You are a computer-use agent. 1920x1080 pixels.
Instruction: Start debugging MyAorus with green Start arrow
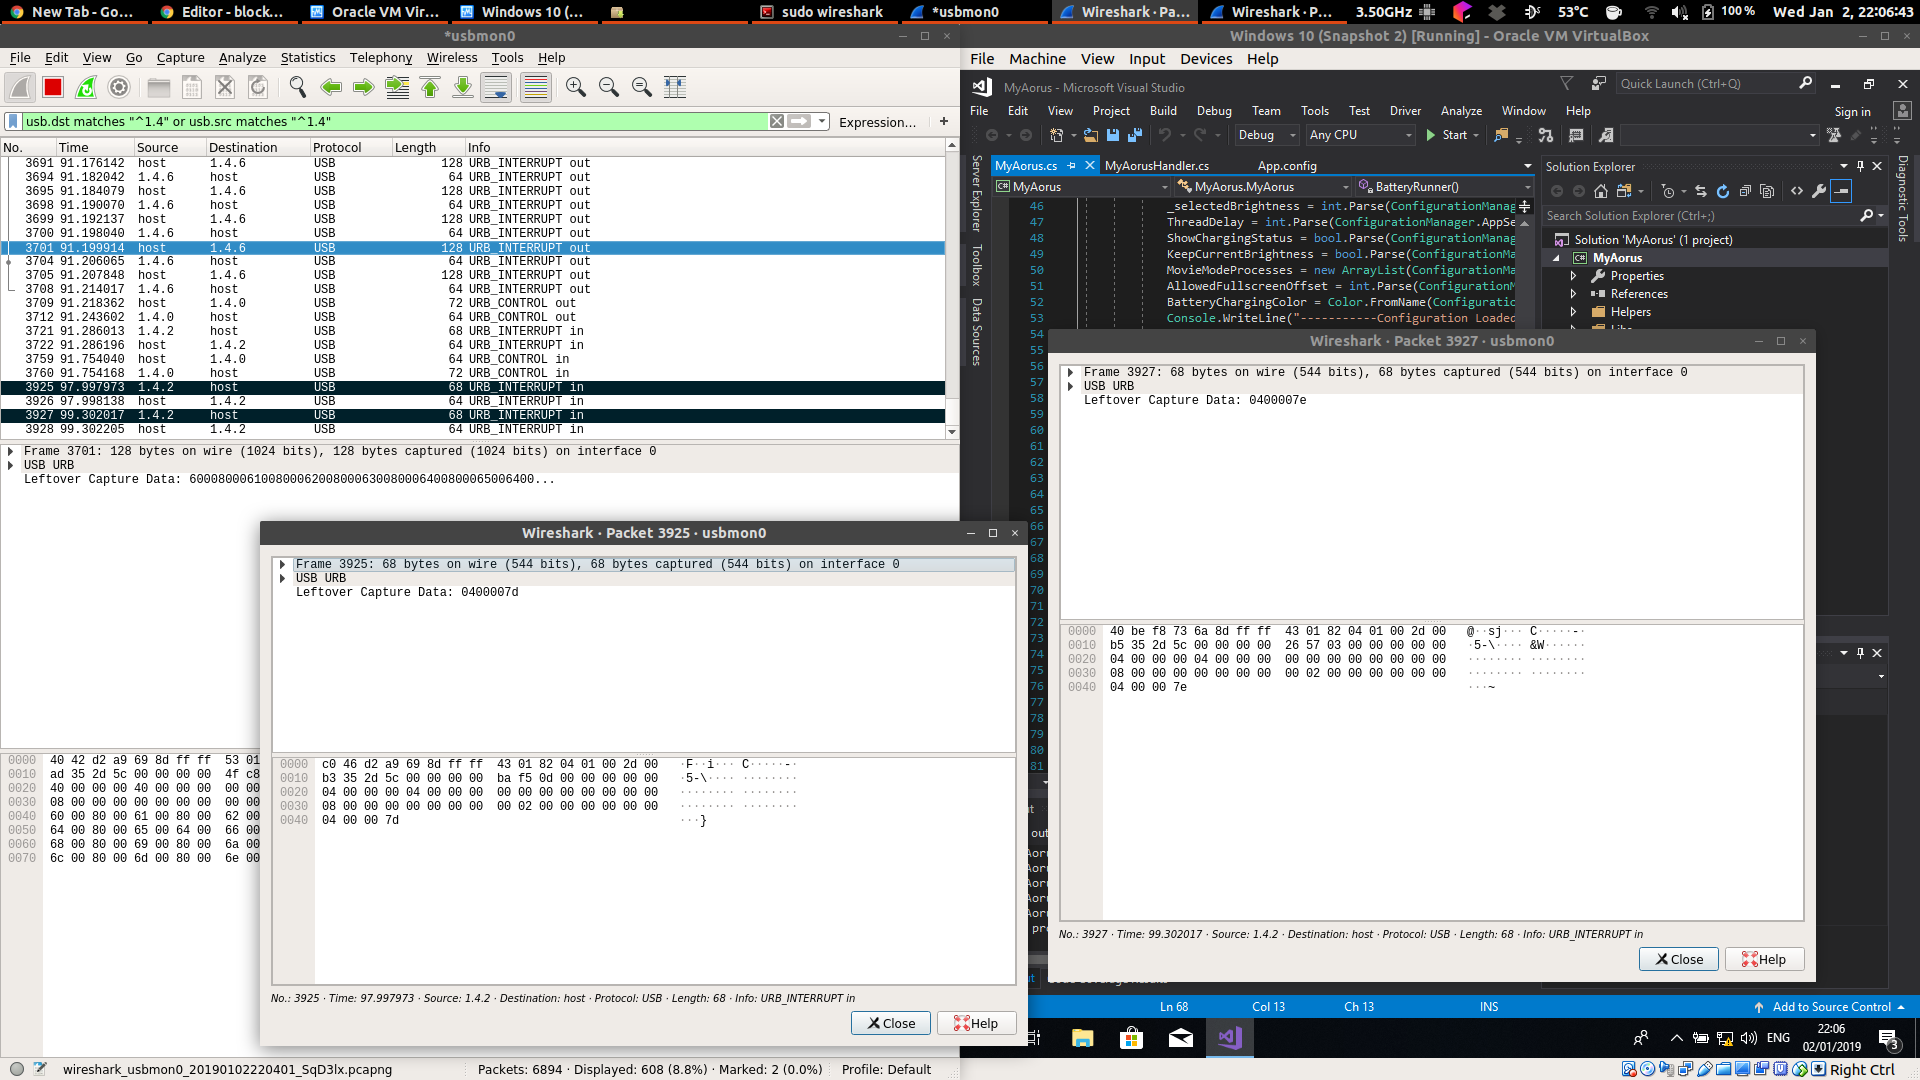pos(1453,135)
